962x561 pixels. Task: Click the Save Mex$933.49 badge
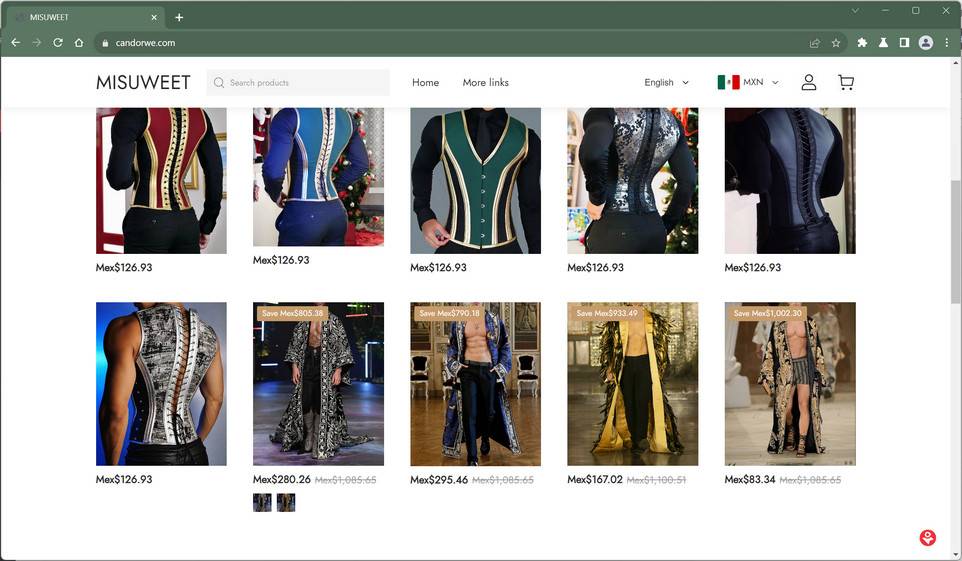click(x=607, y=313)
